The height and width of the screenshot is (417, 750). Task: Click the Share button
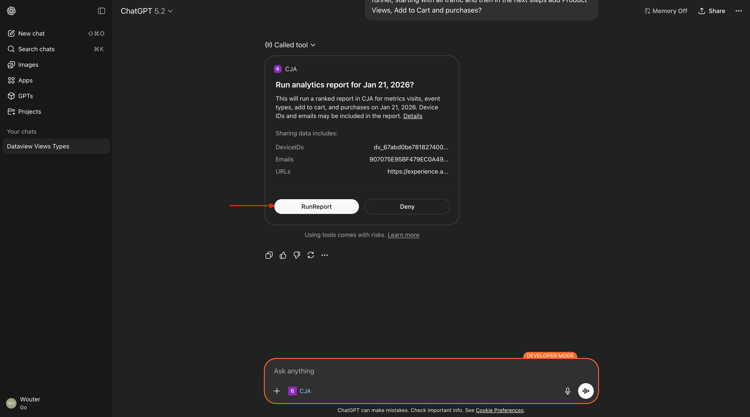pyautogui.click(x=712, y=11)
